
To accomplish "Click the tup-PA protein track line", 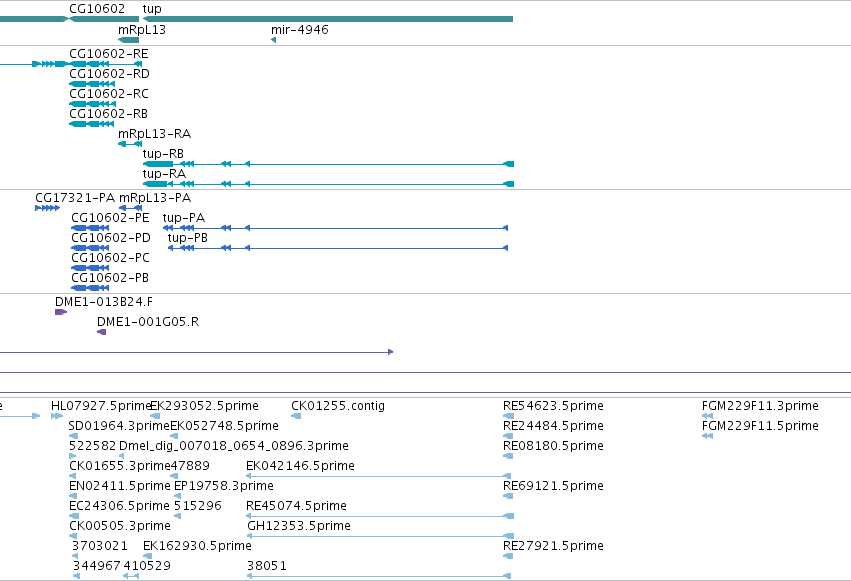I will [335, 228].
